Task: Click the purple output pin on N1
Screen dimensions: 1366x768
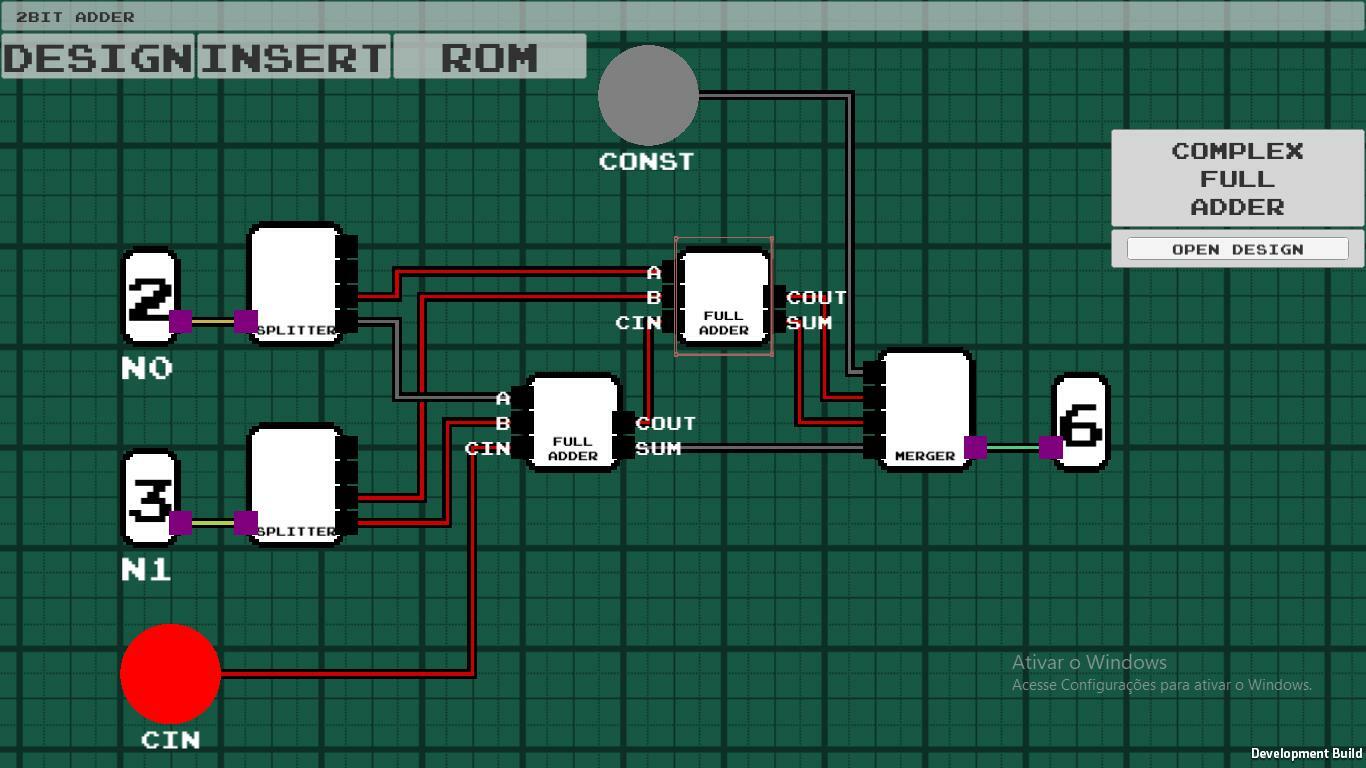Action: 181,523
